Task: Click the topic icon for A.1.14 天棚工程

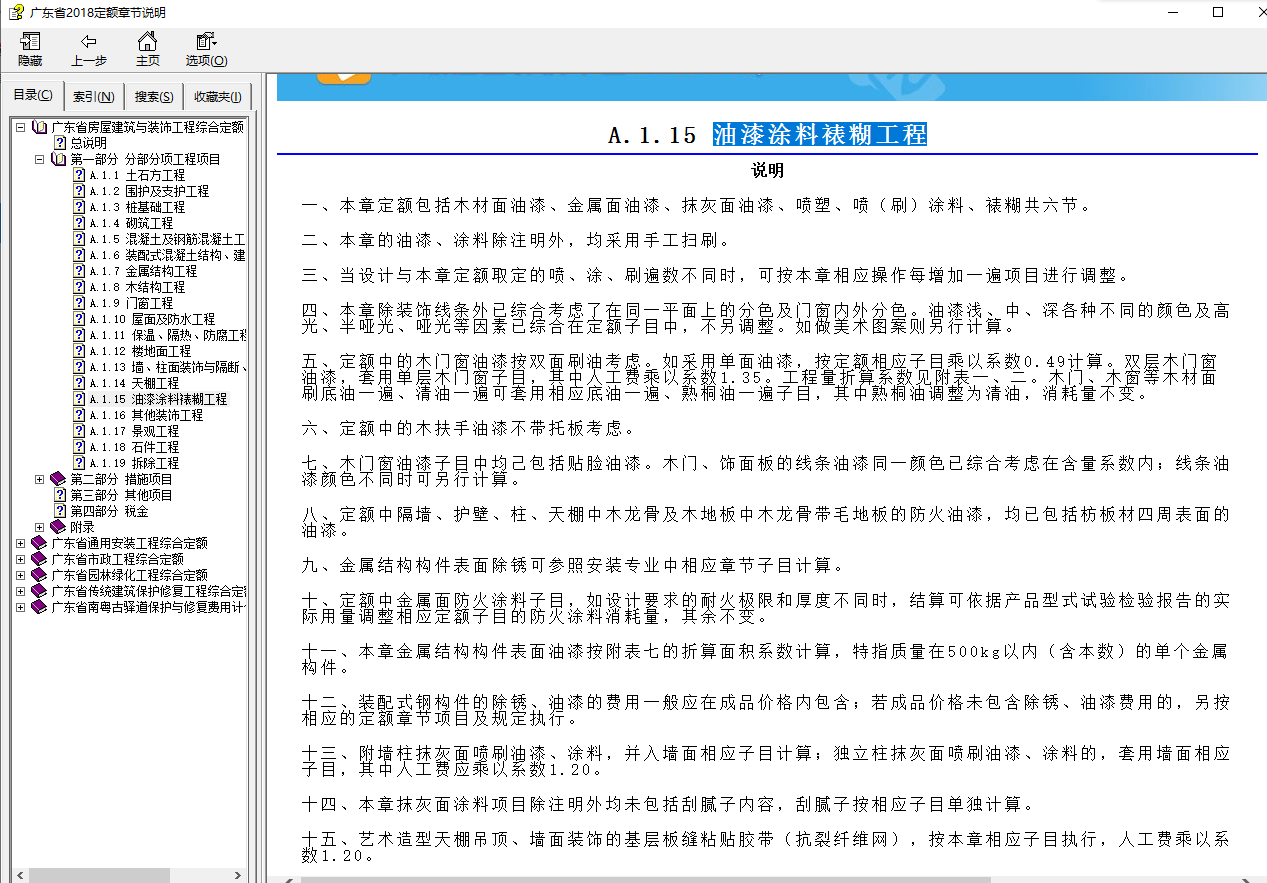Action: (x=79, y=383)
